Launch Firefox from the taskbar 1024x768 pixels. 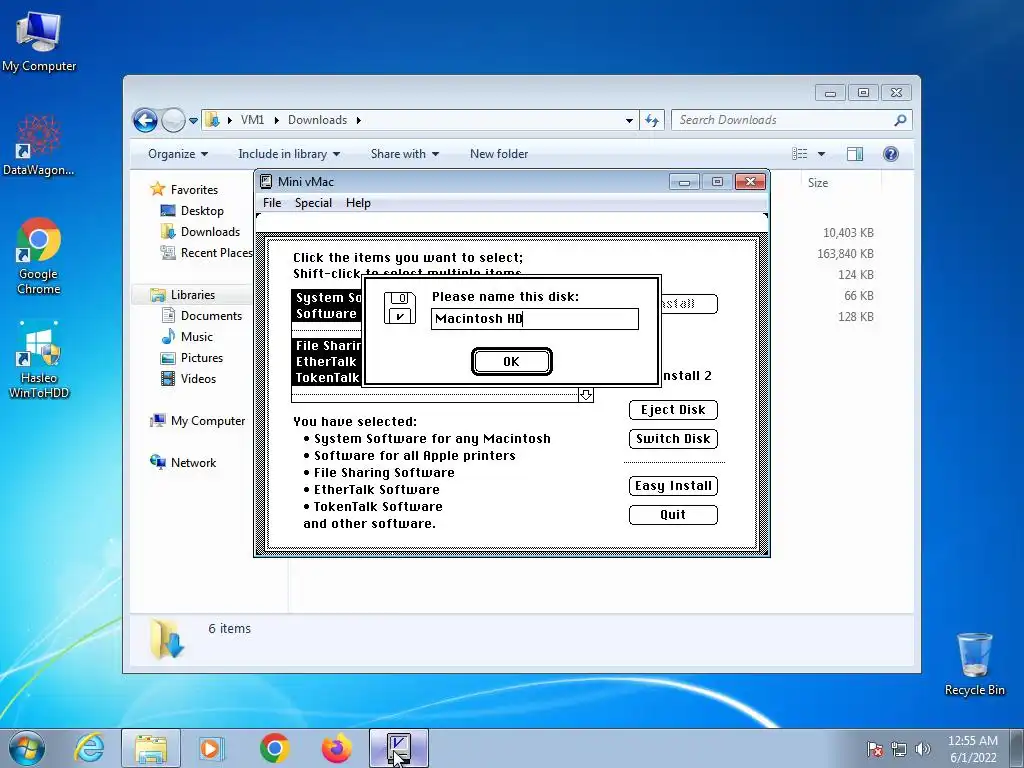336,748
